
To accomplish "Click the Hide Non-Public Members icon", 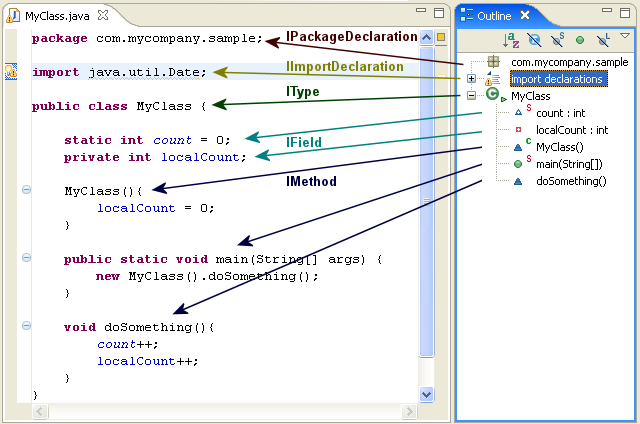I will (580, 40).
